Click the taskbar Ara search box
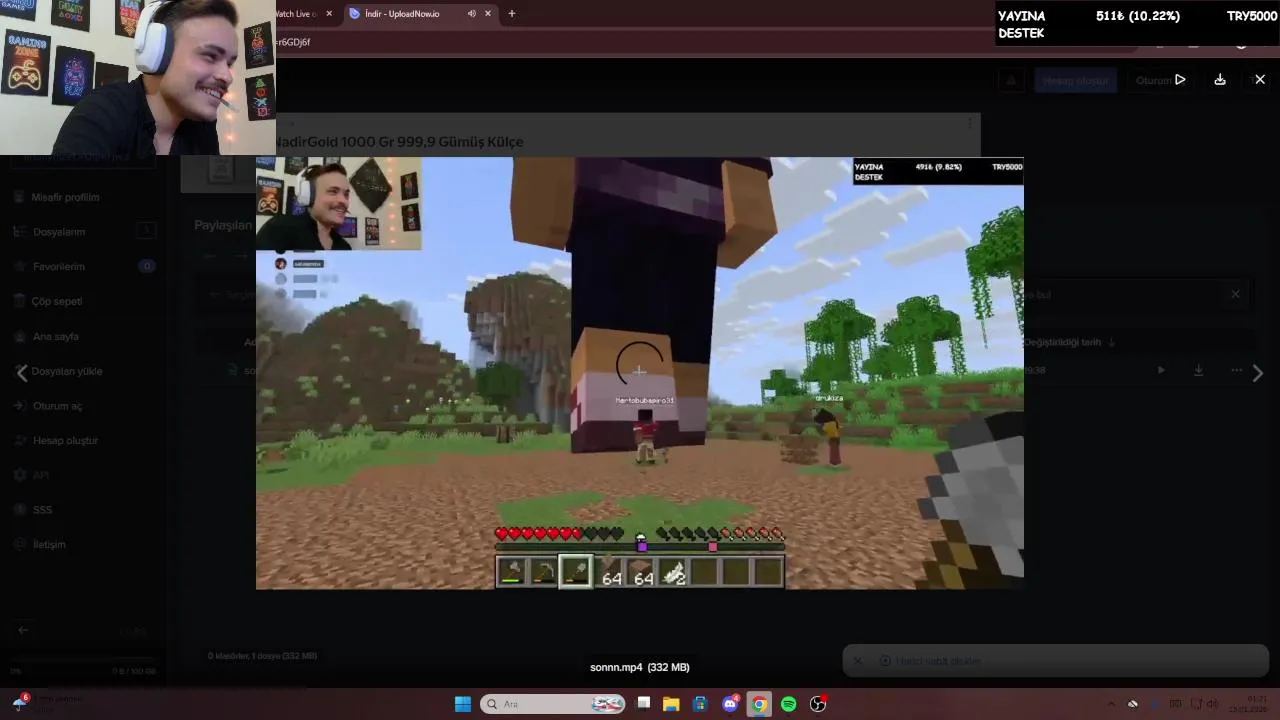 [553, 704]
